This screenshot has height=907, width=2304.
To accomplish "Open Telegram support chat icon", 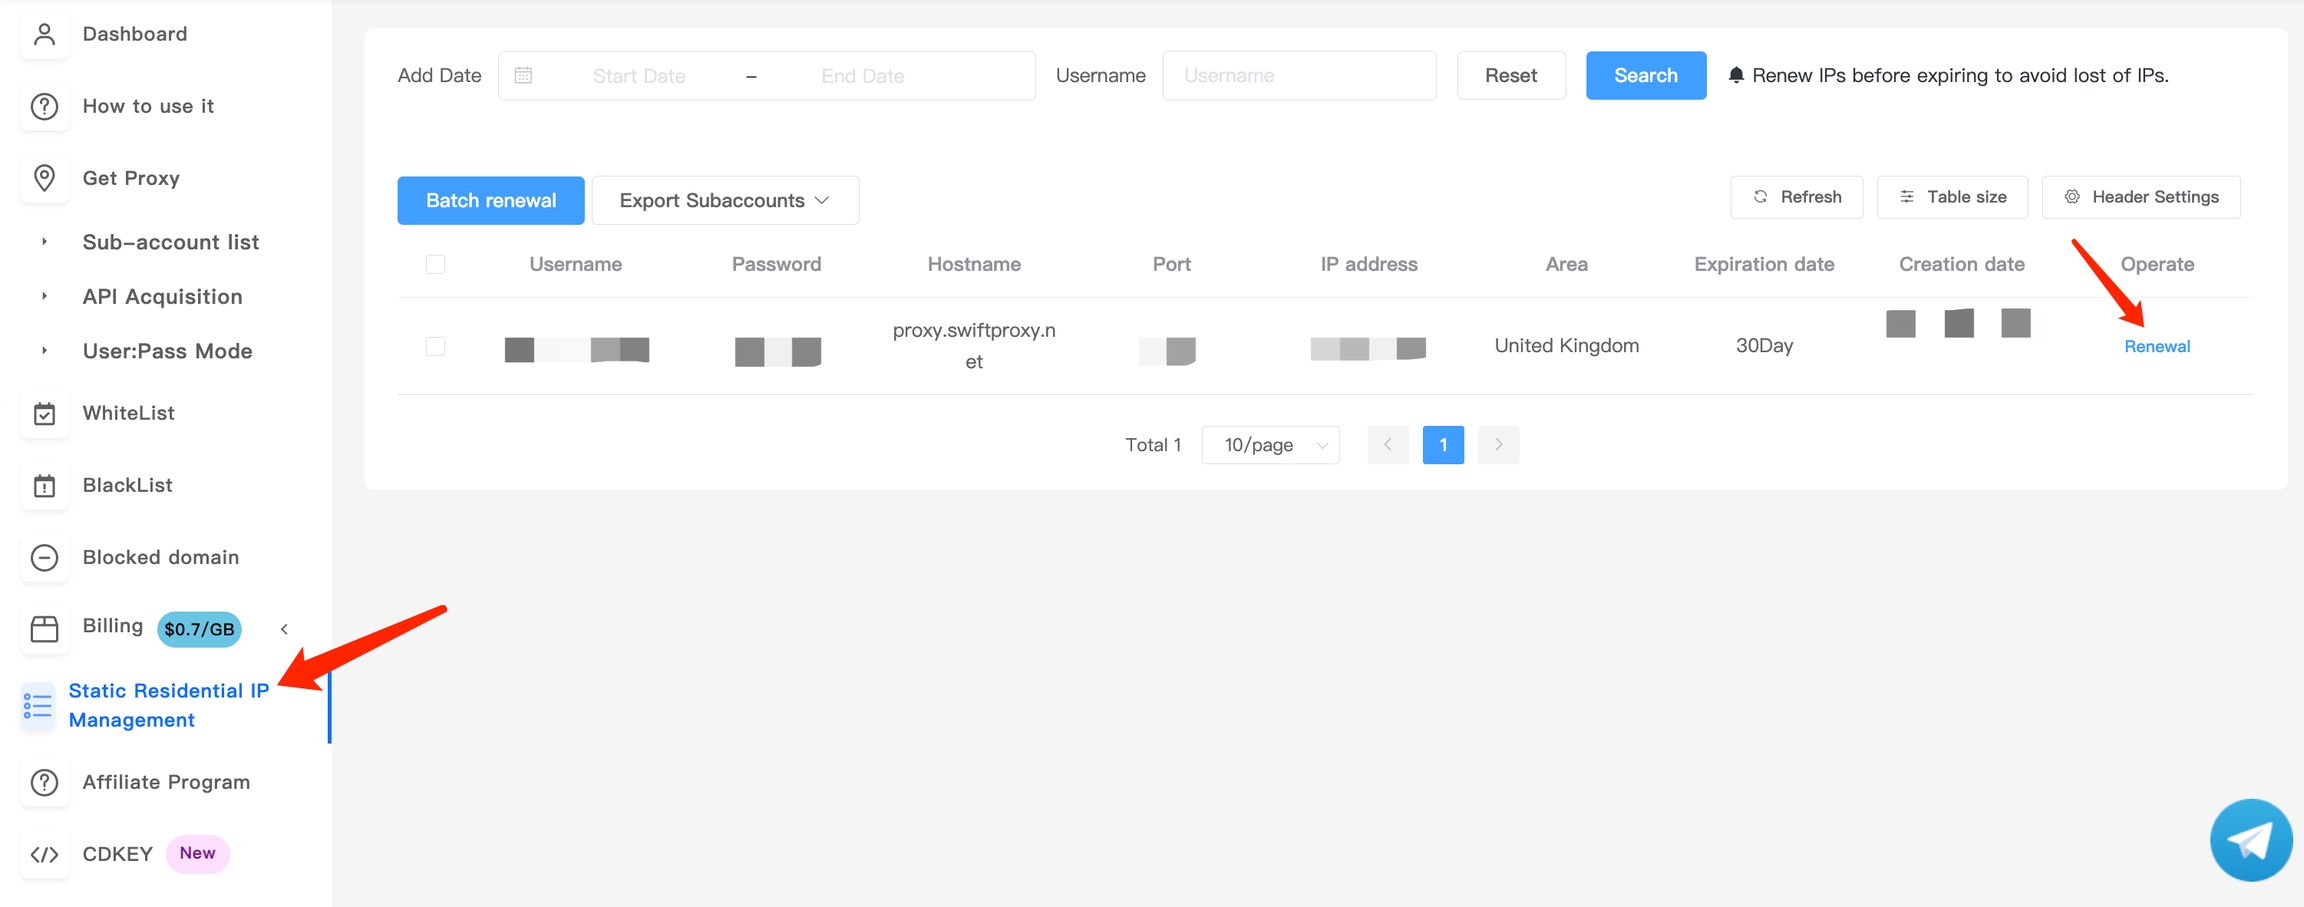I will point(2250,840).
